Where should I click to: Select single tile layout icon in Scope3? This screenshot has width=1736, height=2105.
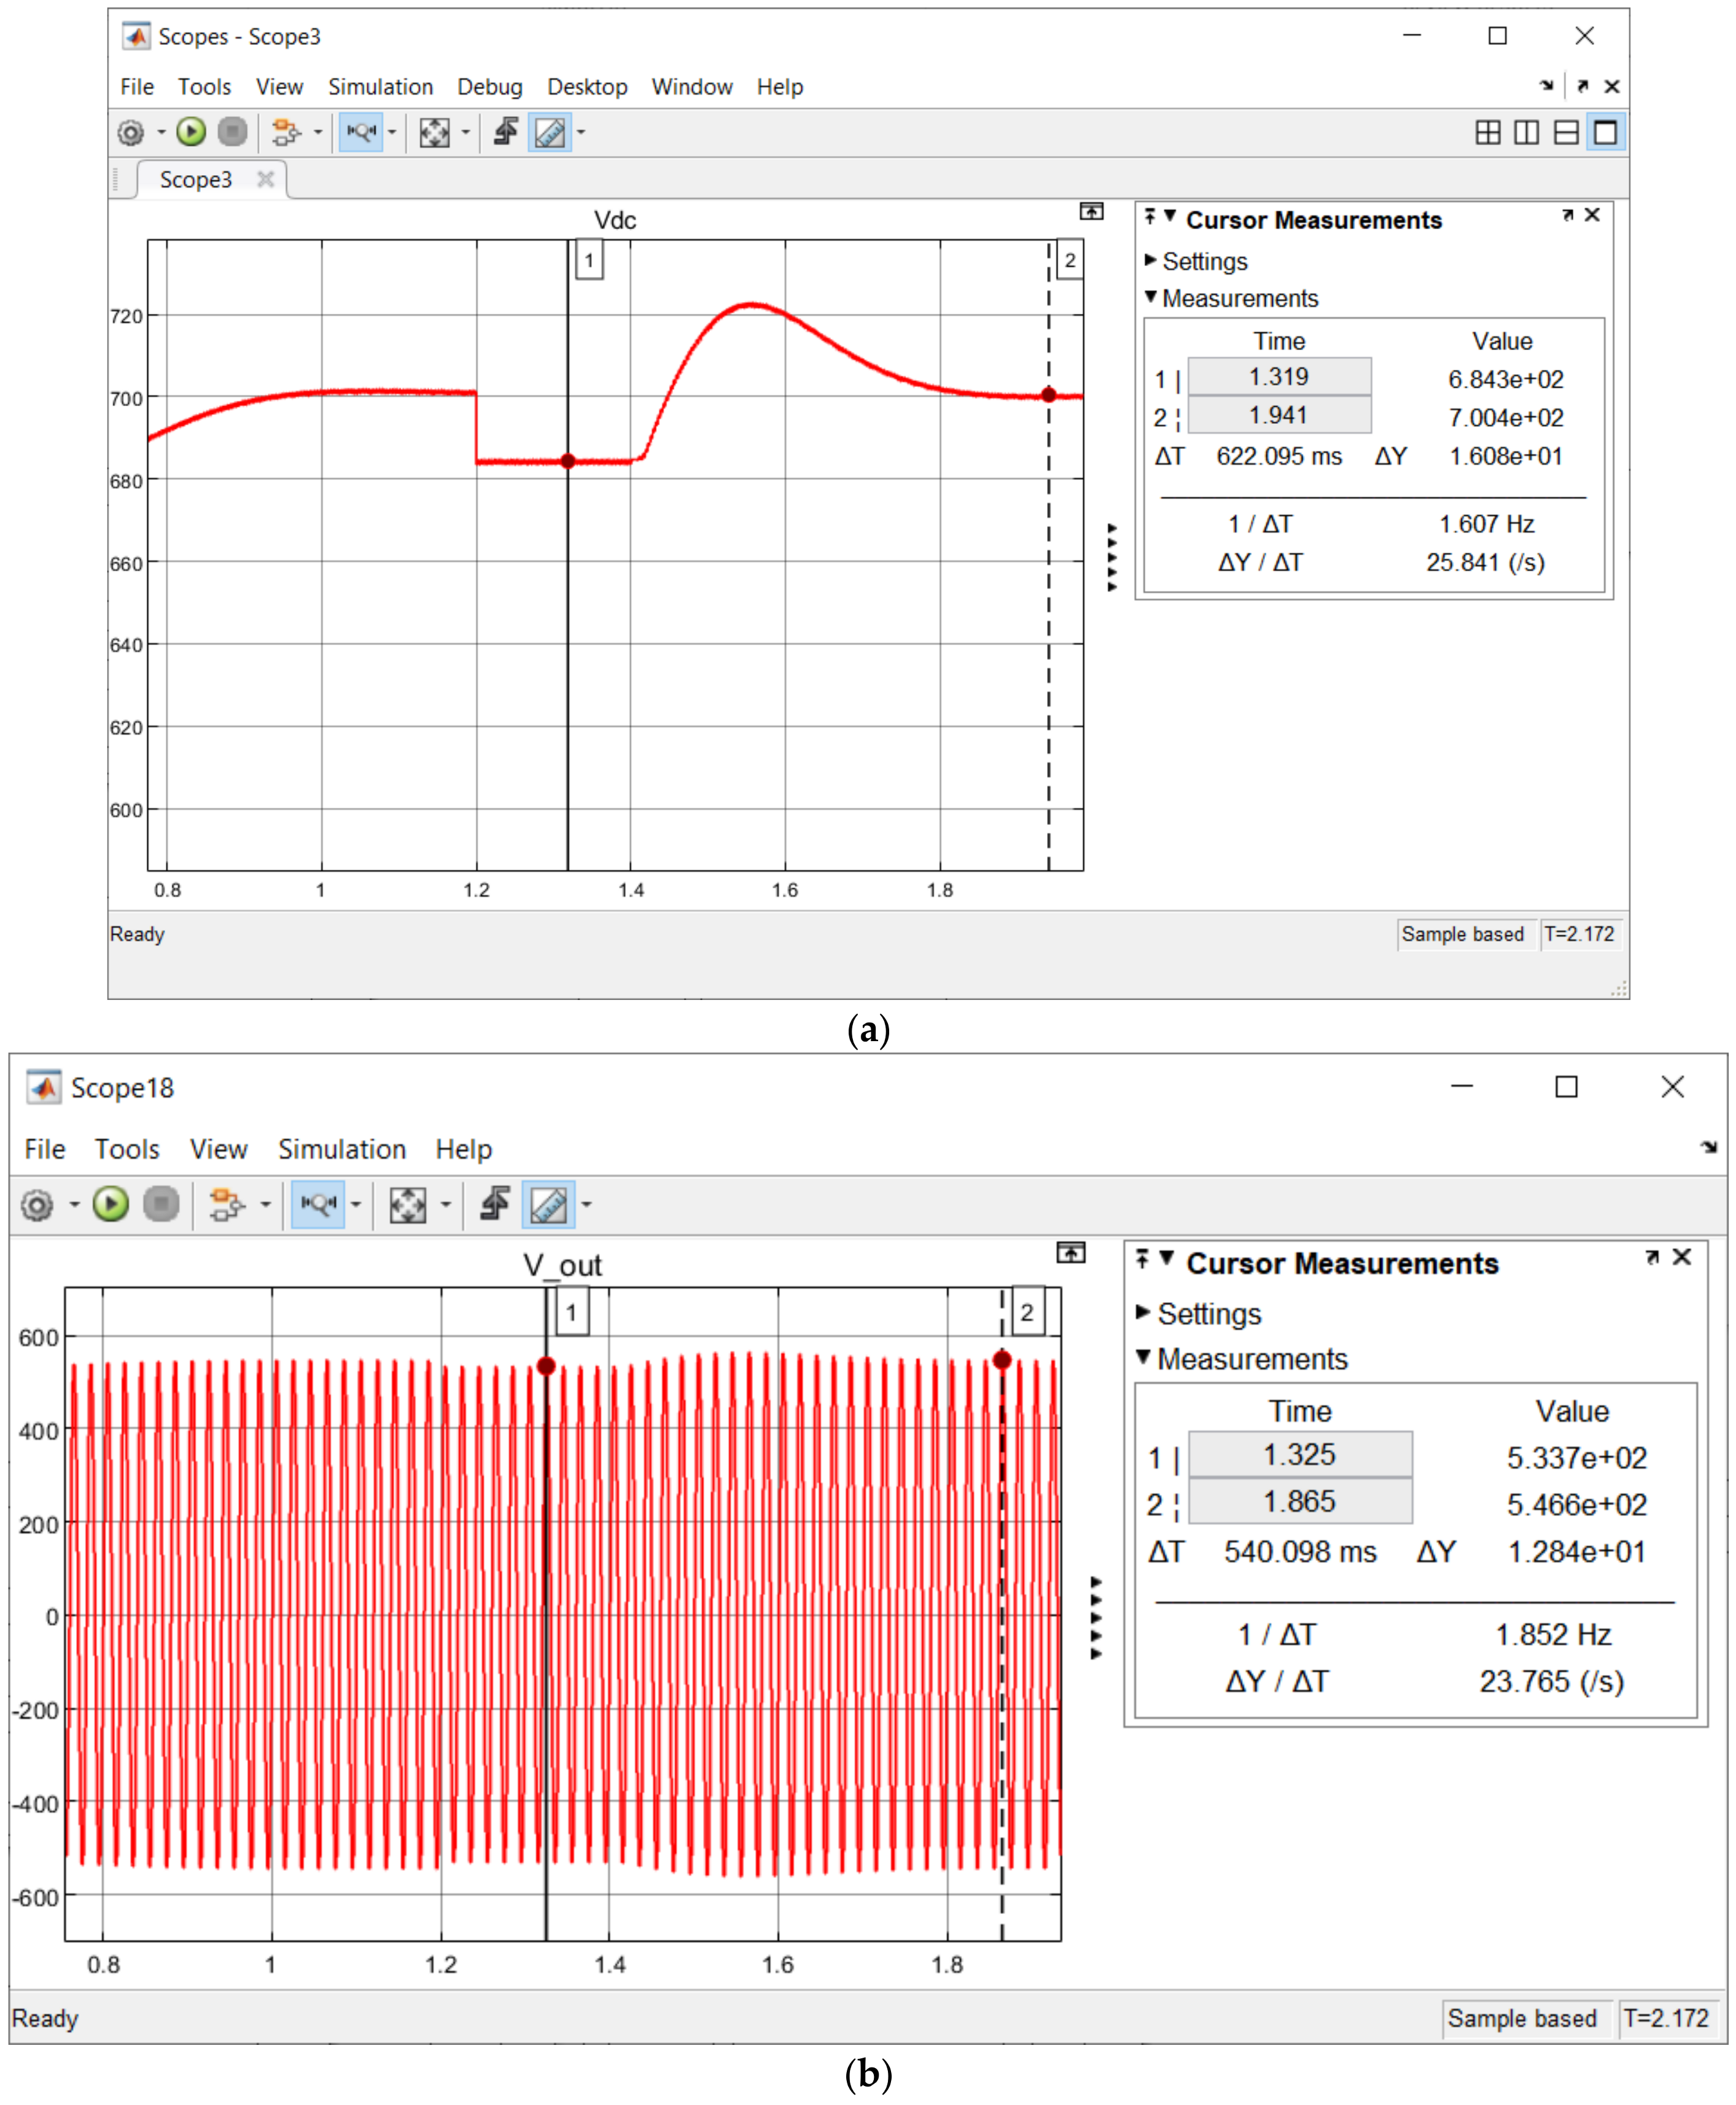point(1605,132)
